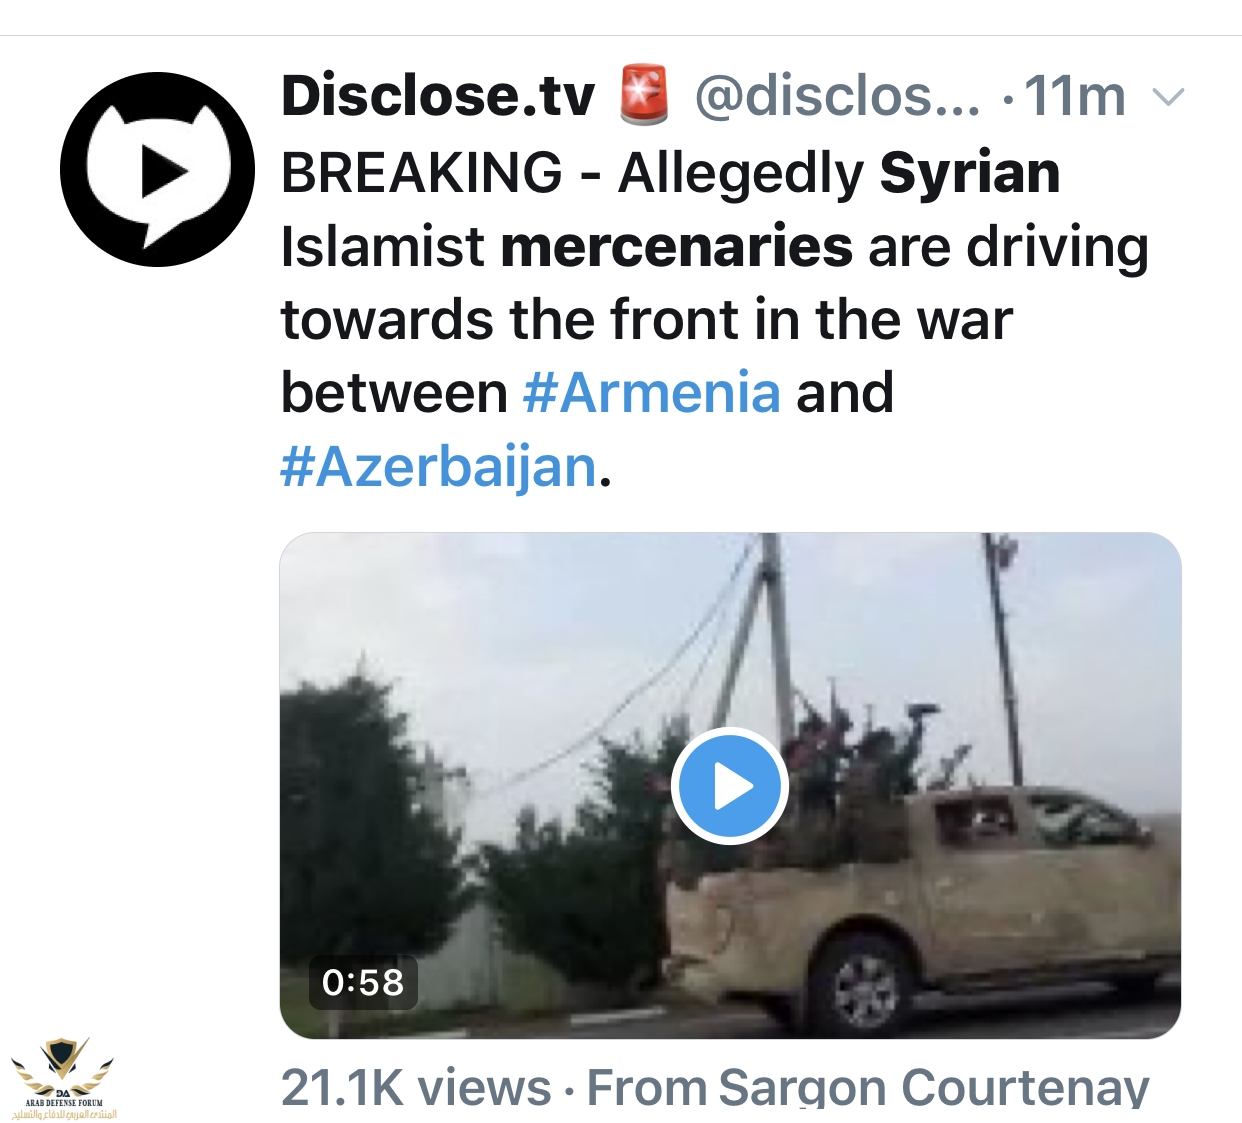The height and width of the screenshot is (1123, 1242).
Task: Click the 21.1K views counter
Action: point(416,1087)
